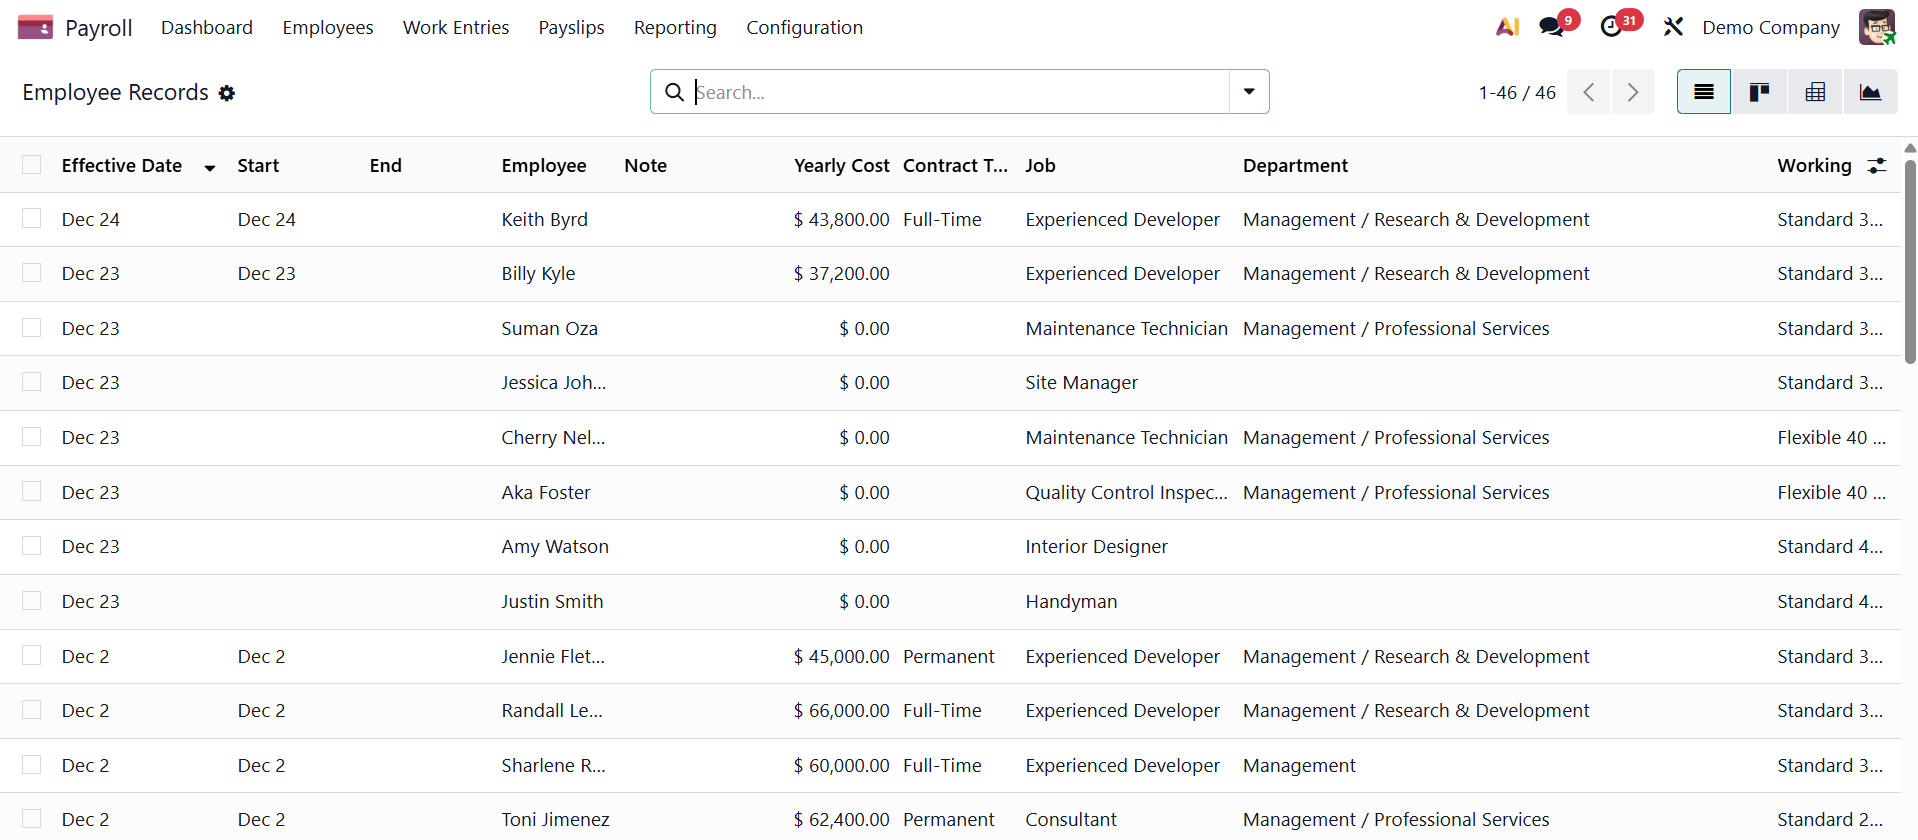The width and height of the screenshot is (1918, 840).
Task: Click the Interior Designer job cell
Action: (1096, 546)
